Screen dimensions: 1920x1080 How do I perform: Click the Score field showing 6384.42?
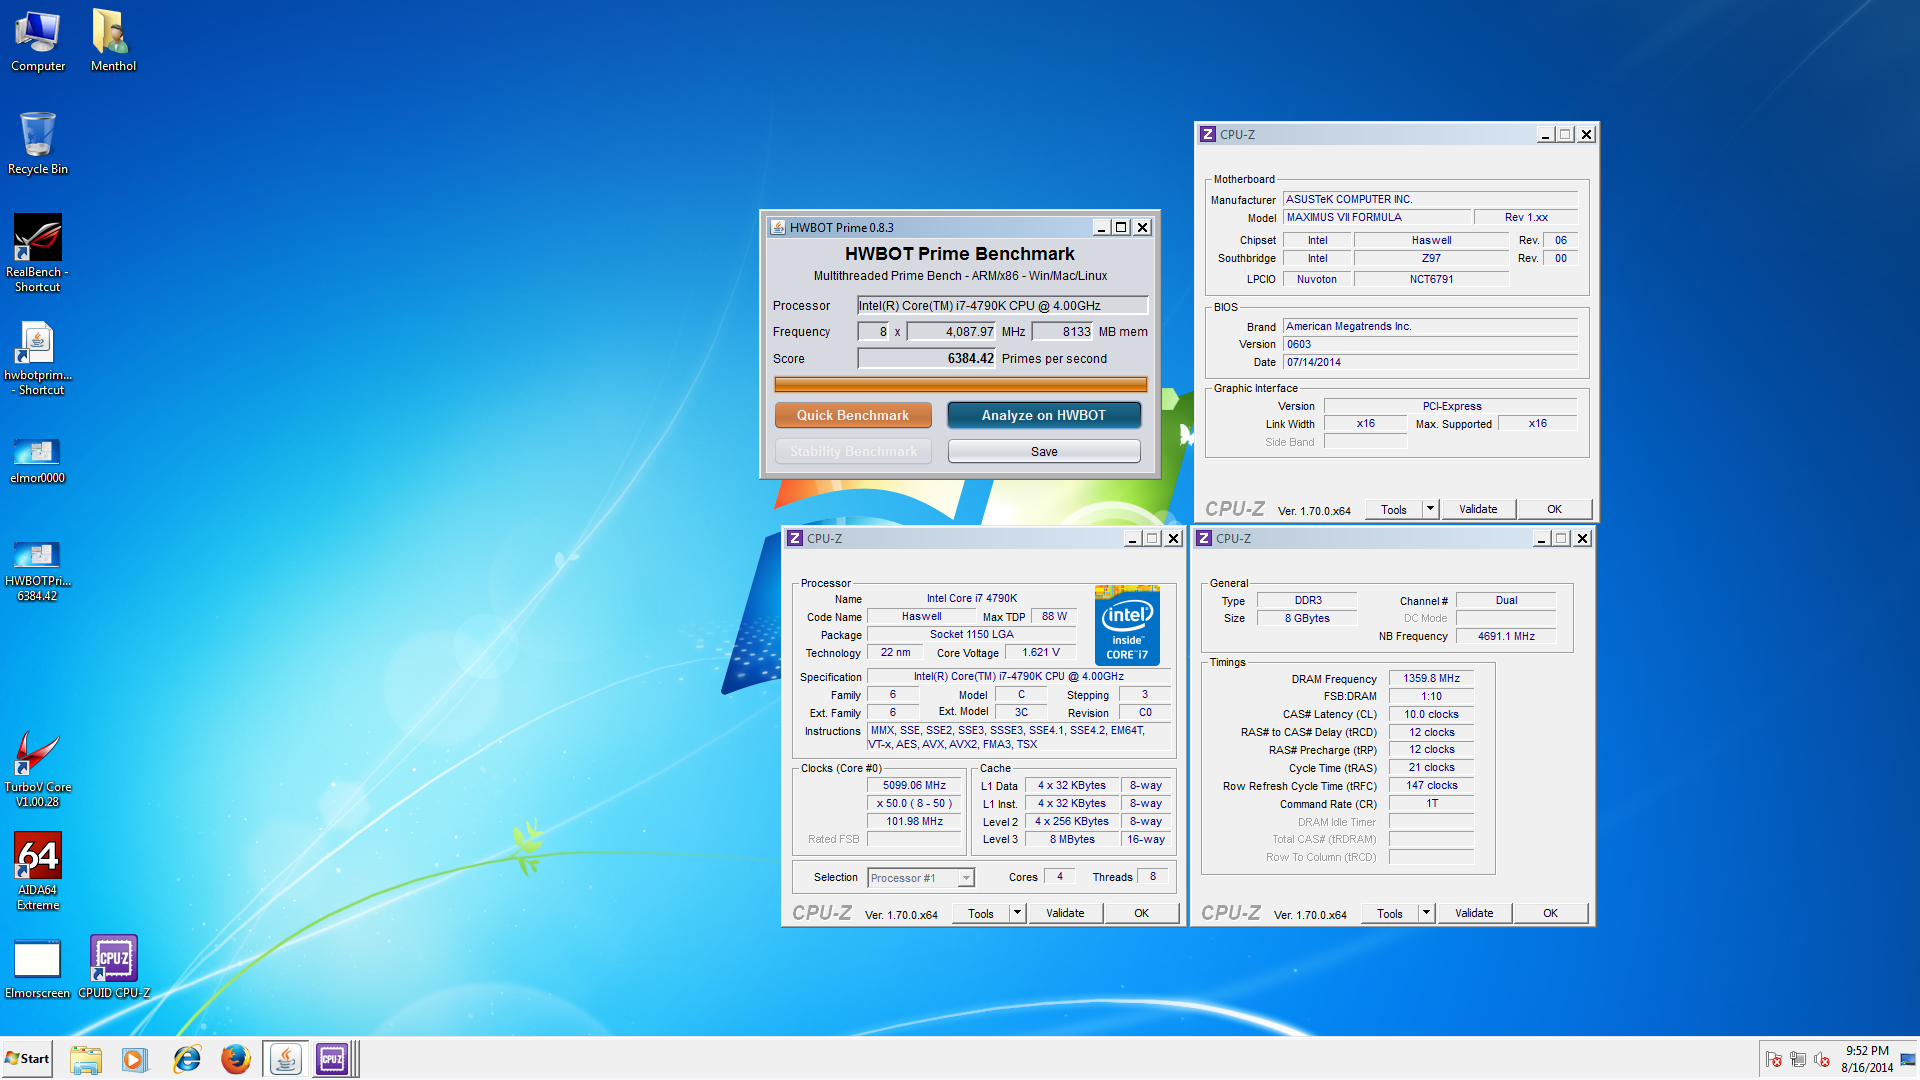click(927, 359)
